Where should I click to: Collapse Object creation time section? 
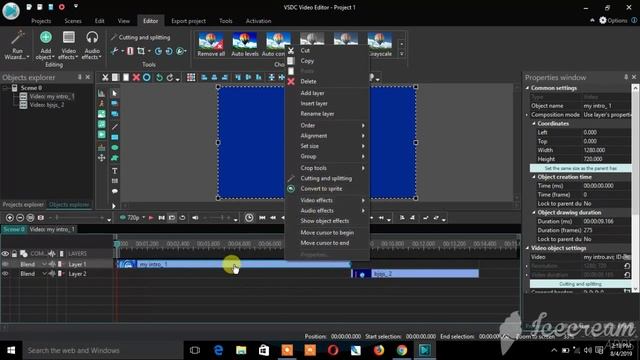click(x=534, y=177)
